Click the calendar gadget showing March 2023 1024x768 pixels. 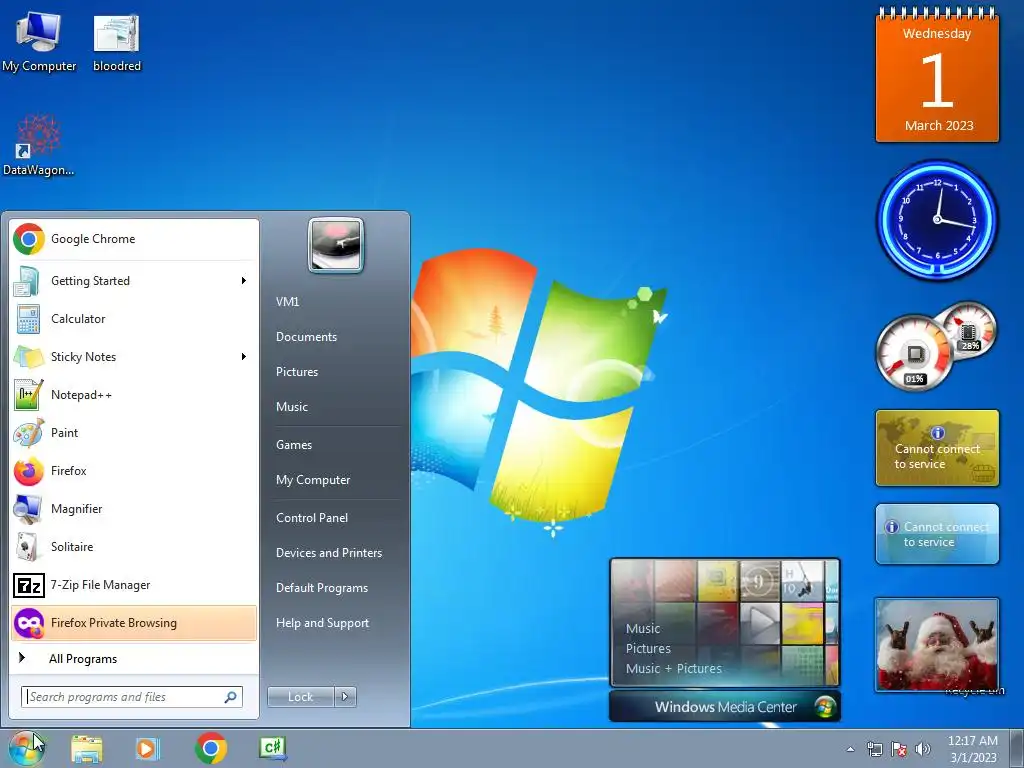click(937, 76)
